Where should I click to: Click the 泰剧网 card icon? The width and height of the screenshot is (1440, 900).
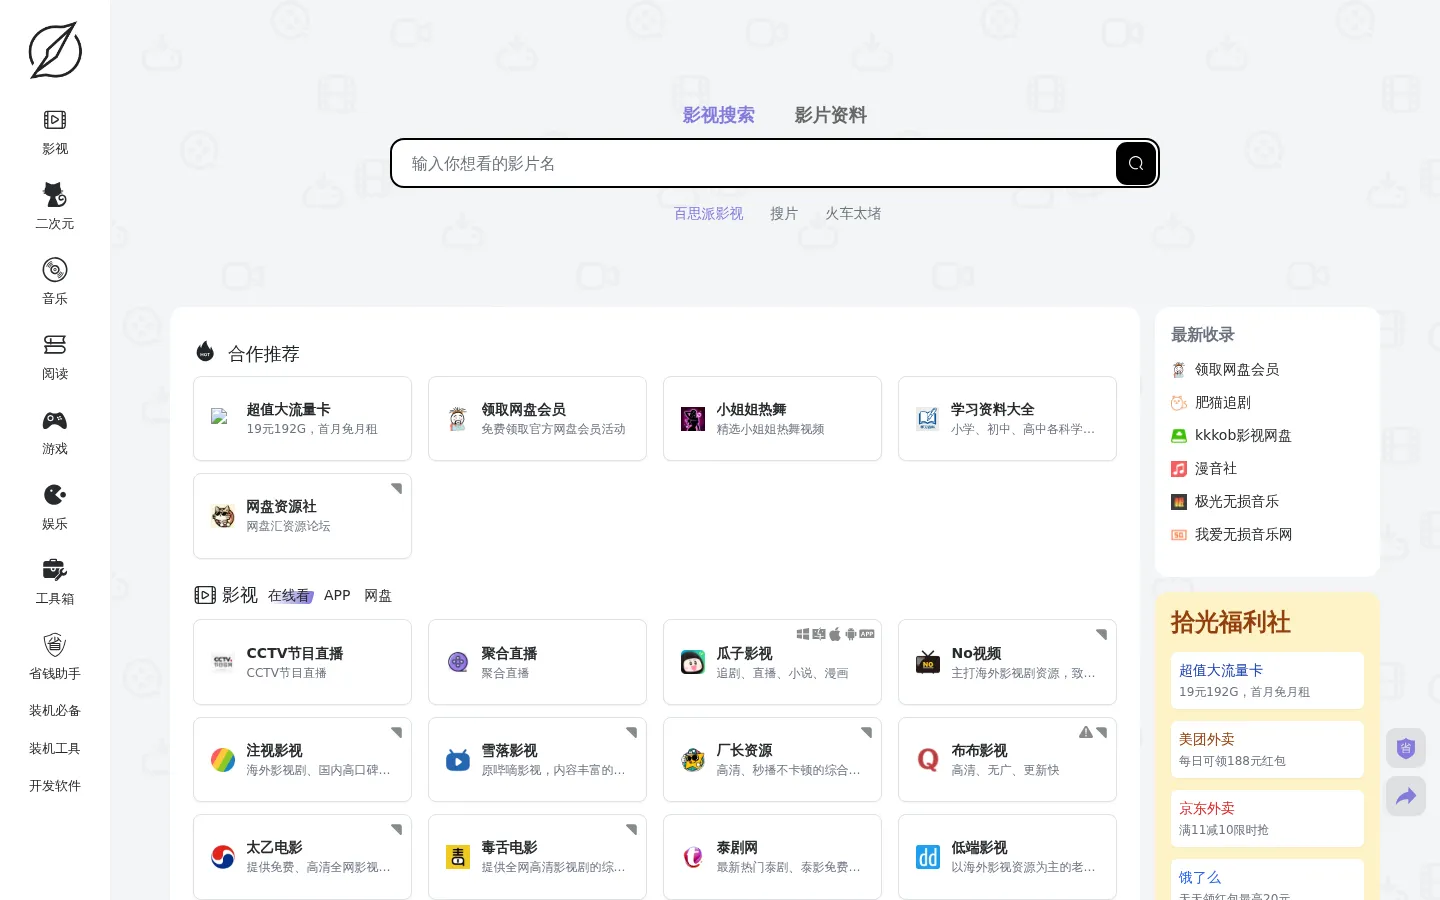point(693,857)
